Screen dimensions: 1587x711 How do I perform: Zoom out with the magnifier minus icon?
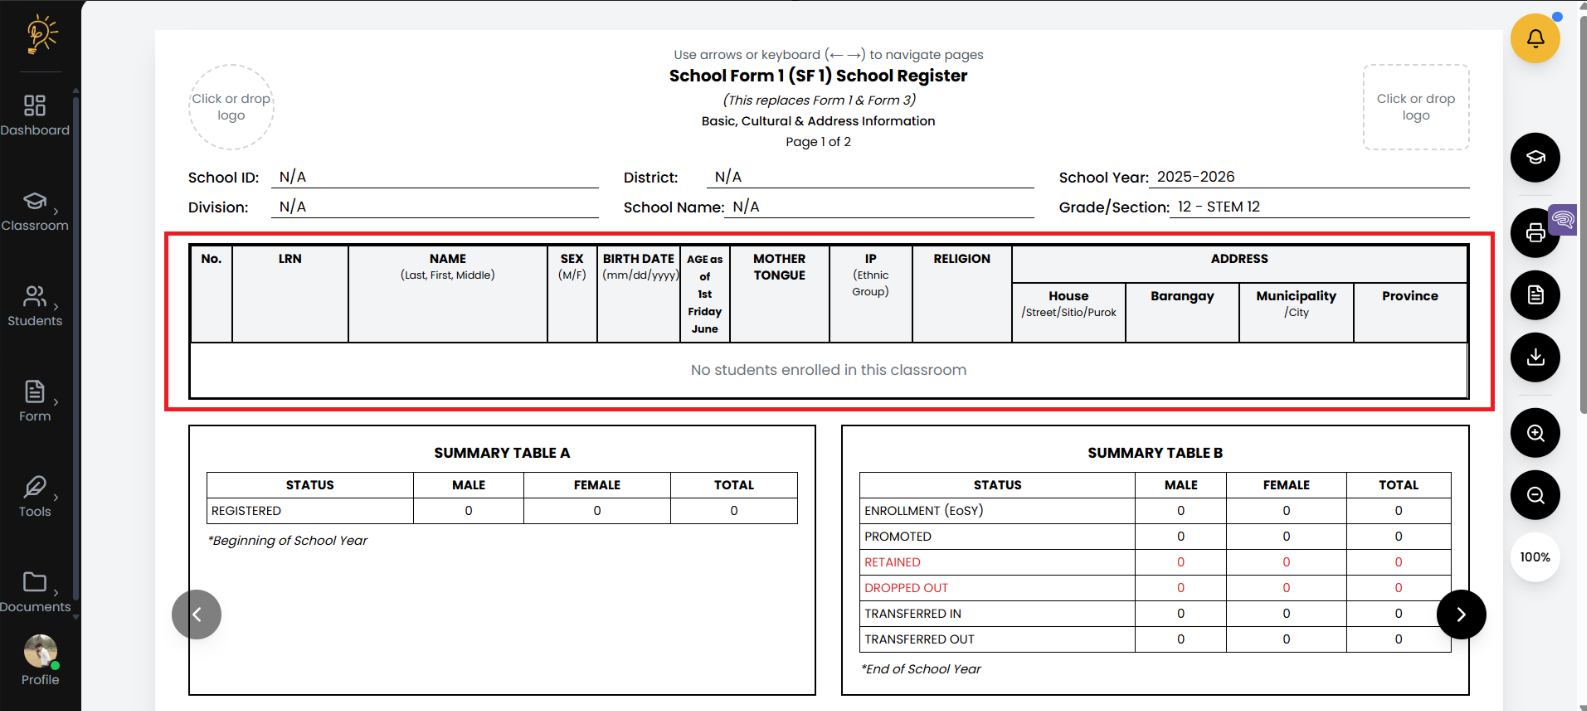pyautogui.click(x=1535, y=495)
